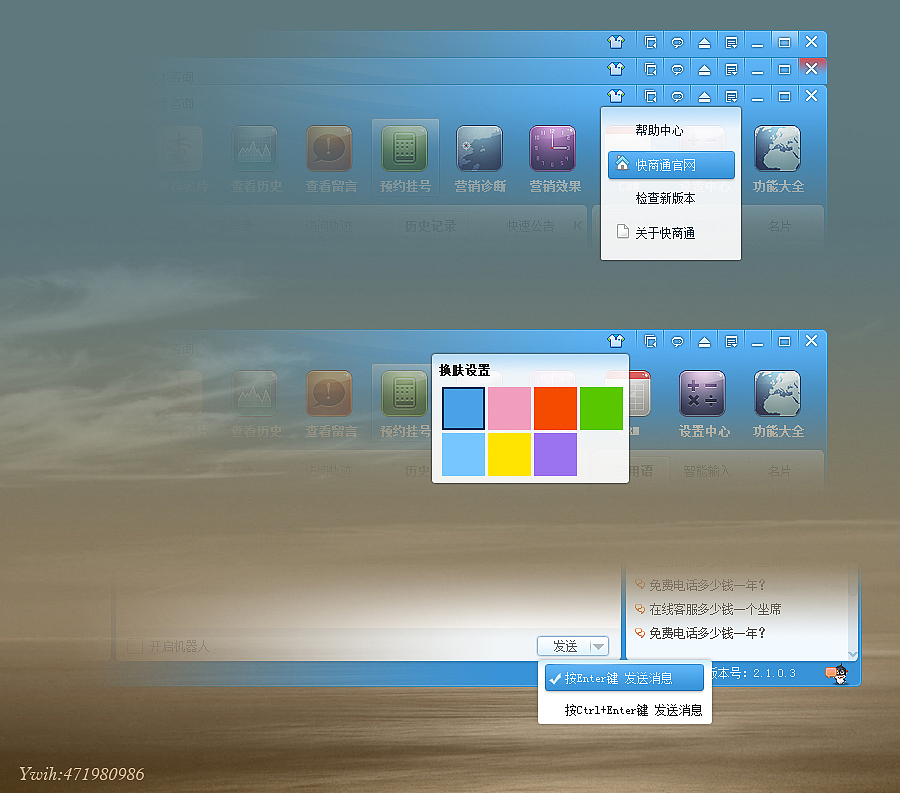The height and width of the screenshot is (793, 900).
Task: Click 免费电话多少钱一年 above the 在线客服 entry
Action: 707,585
